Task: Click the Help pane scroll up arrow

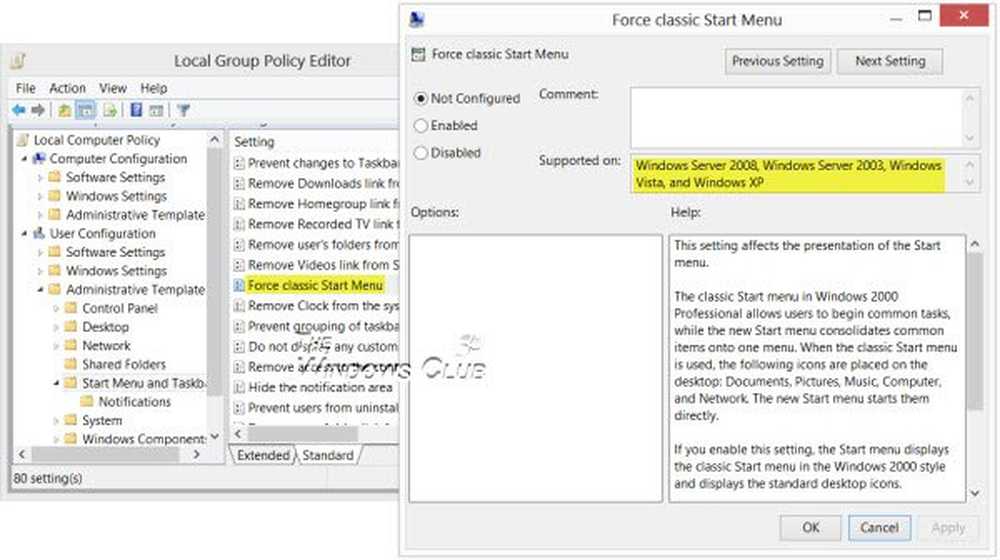Action: pos(975,244)
